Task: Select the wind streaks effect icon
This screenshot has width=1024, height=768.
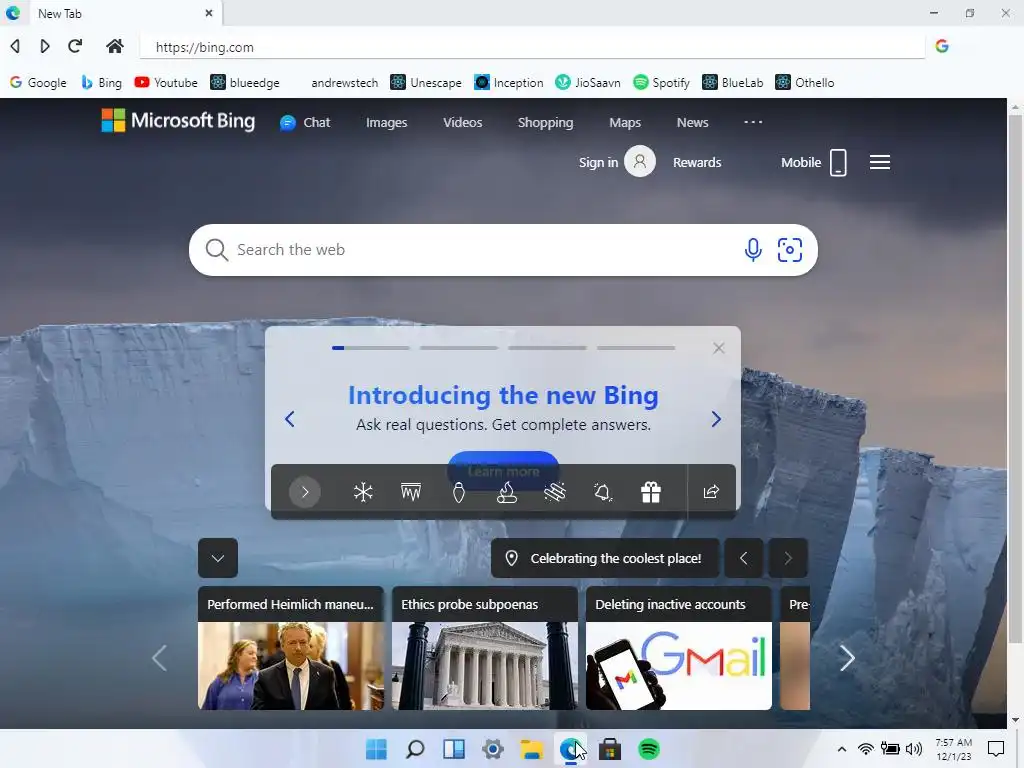Action: tap(554, 492)
